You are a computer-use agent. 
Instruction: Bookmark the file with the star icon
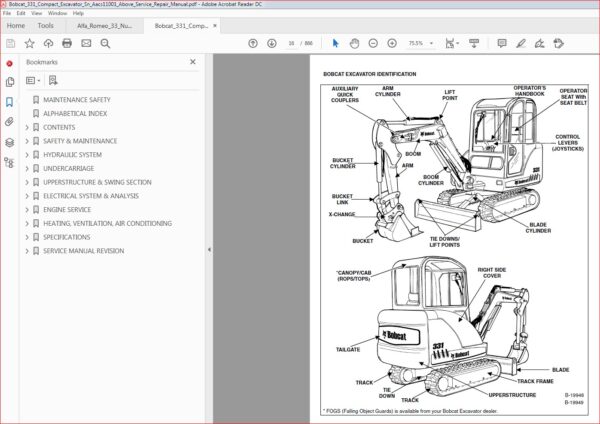(29, 43)
